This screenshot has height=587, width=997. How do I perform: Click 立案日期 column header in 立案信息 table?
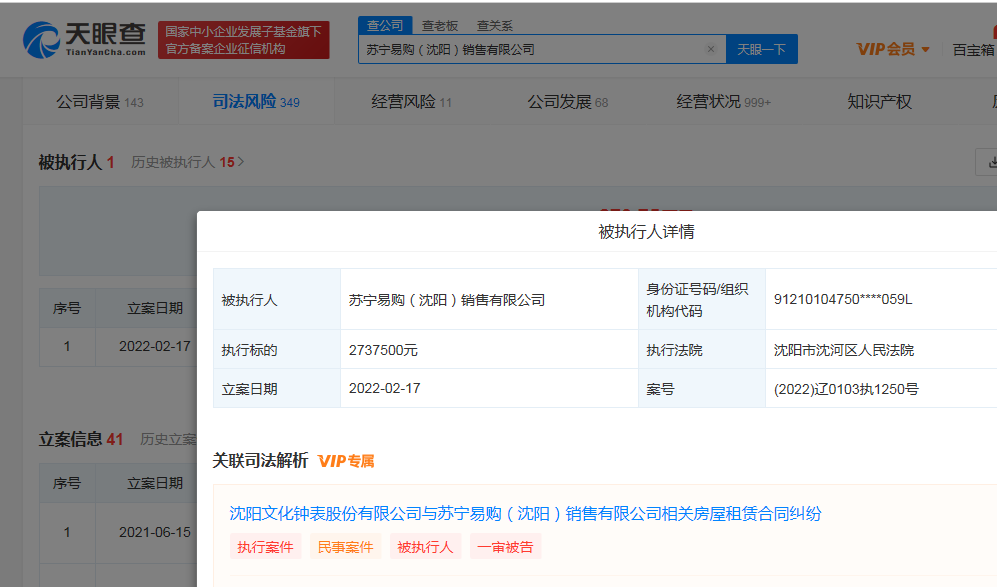pos(155,483)
